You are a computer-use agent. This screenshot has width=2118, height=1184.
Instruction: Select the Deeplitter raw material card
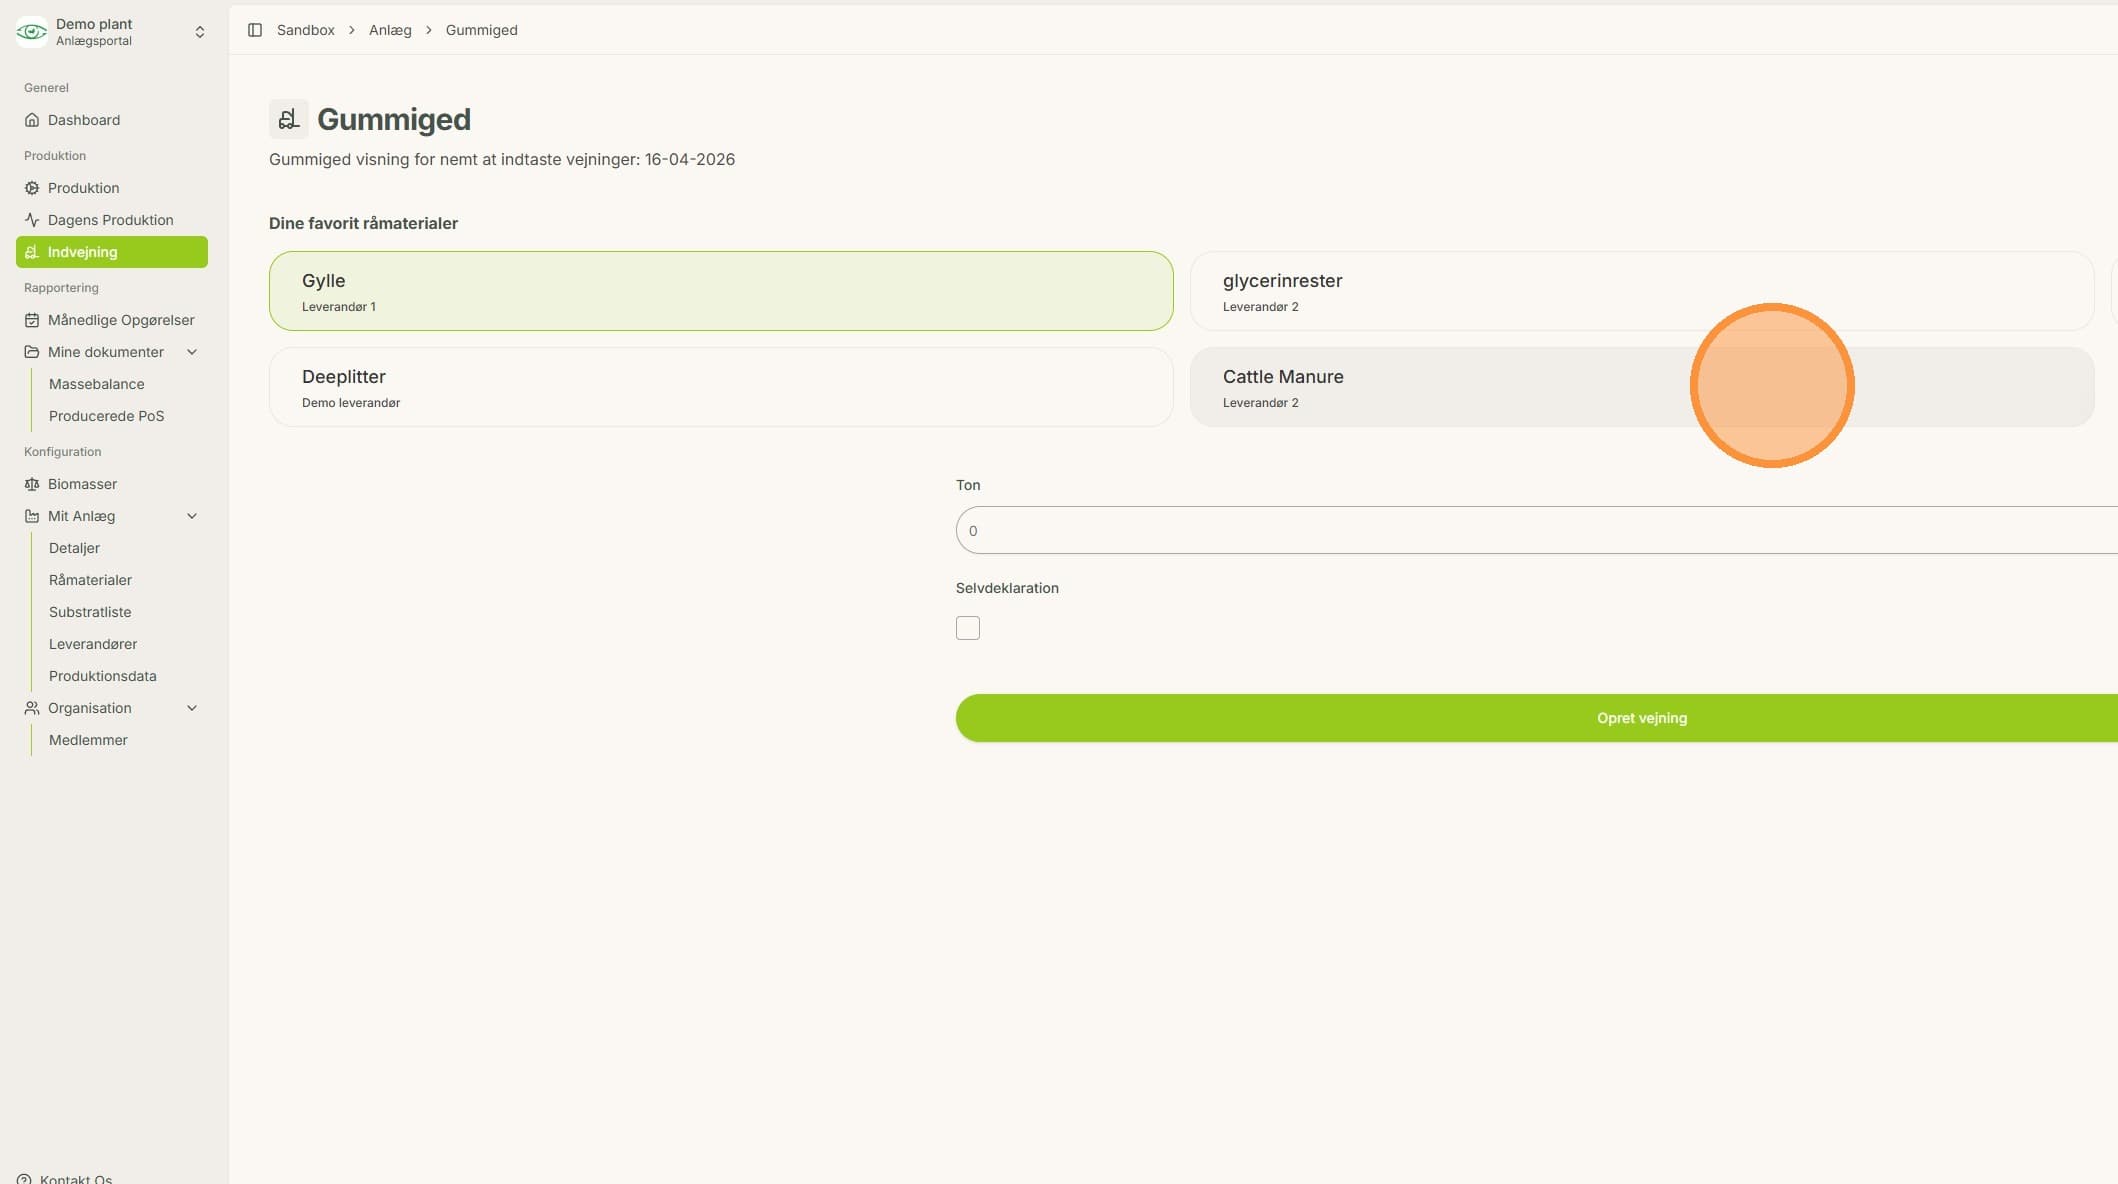[721, 387]
